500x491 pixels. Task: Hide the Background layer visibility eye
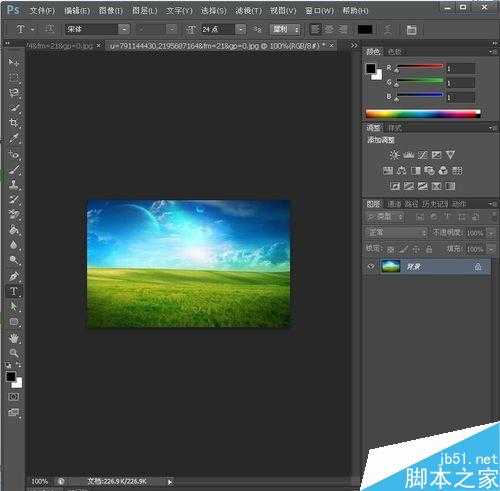(x=371, y=267)
